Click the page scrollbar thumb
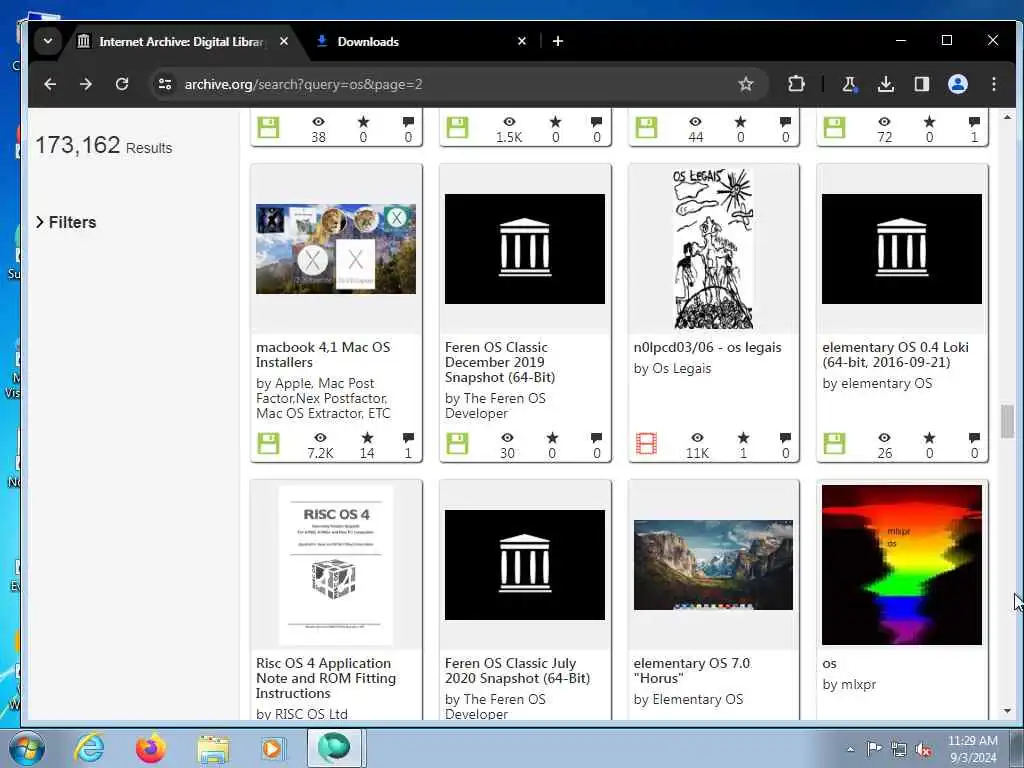The image size is (1024, 768). pos(1007,422)
